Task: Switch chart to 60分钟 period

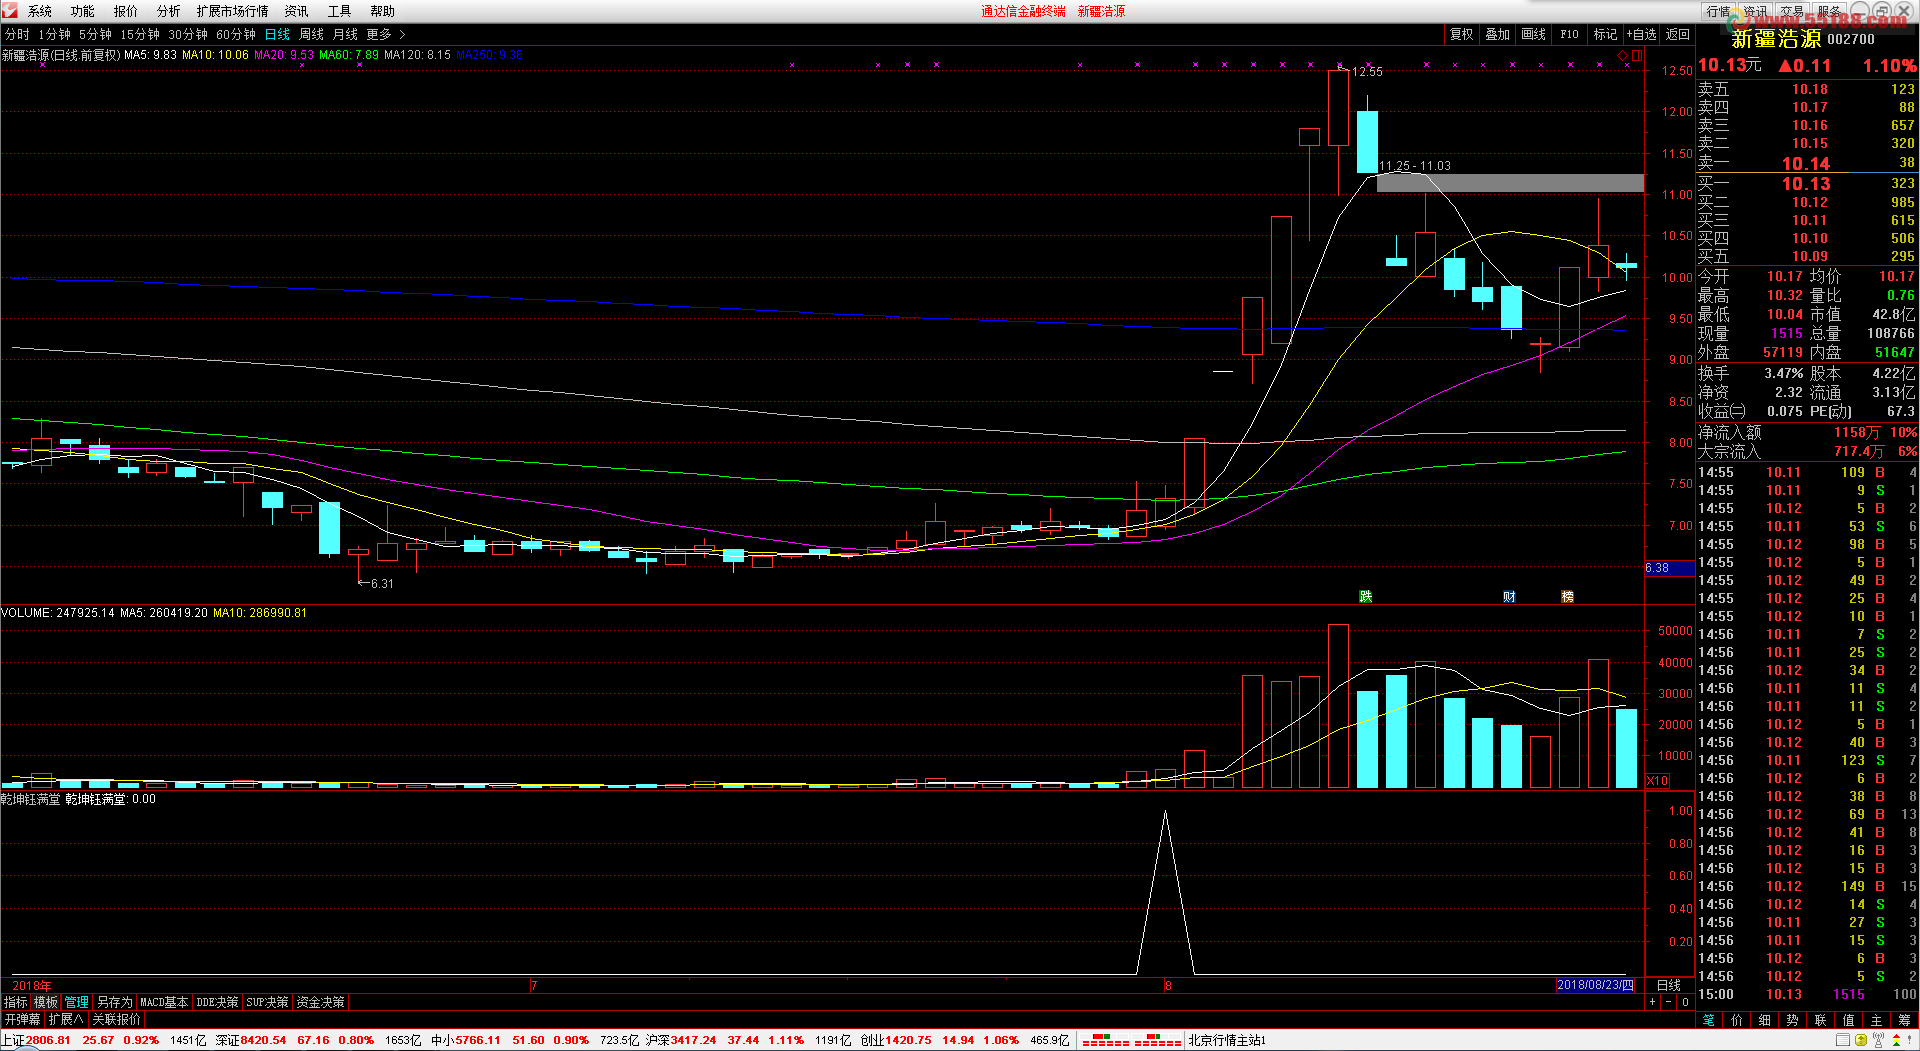Action: point(236,34)
